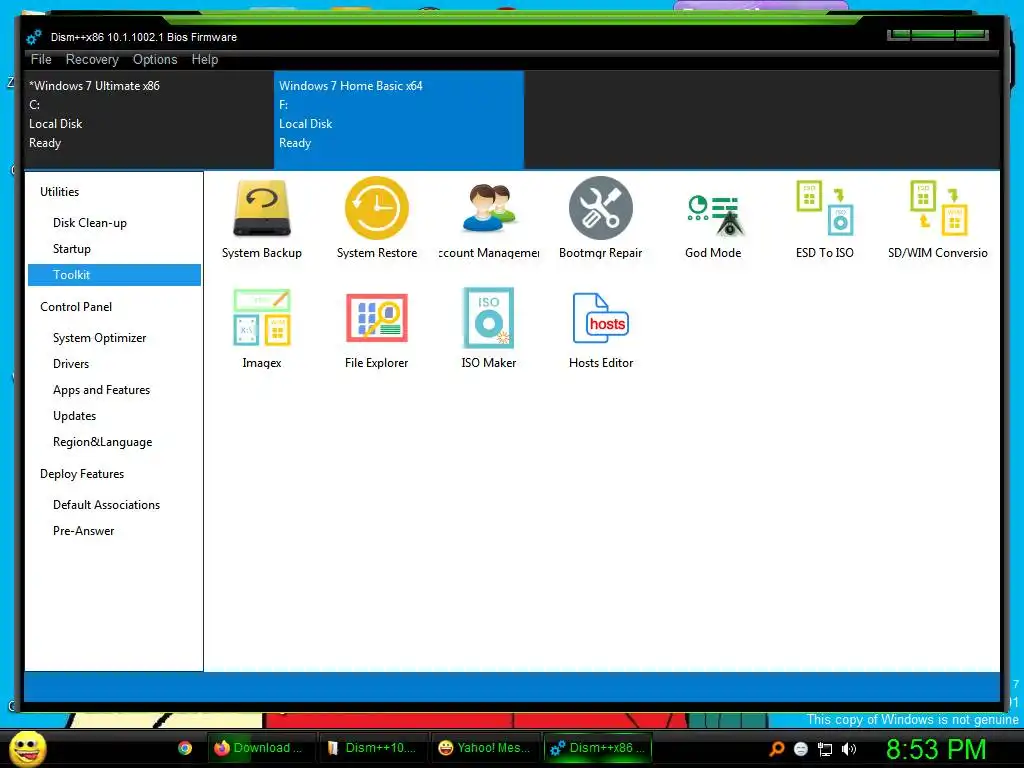
Task: Open Region&Language settings
Action: click(x=103, y=442)
